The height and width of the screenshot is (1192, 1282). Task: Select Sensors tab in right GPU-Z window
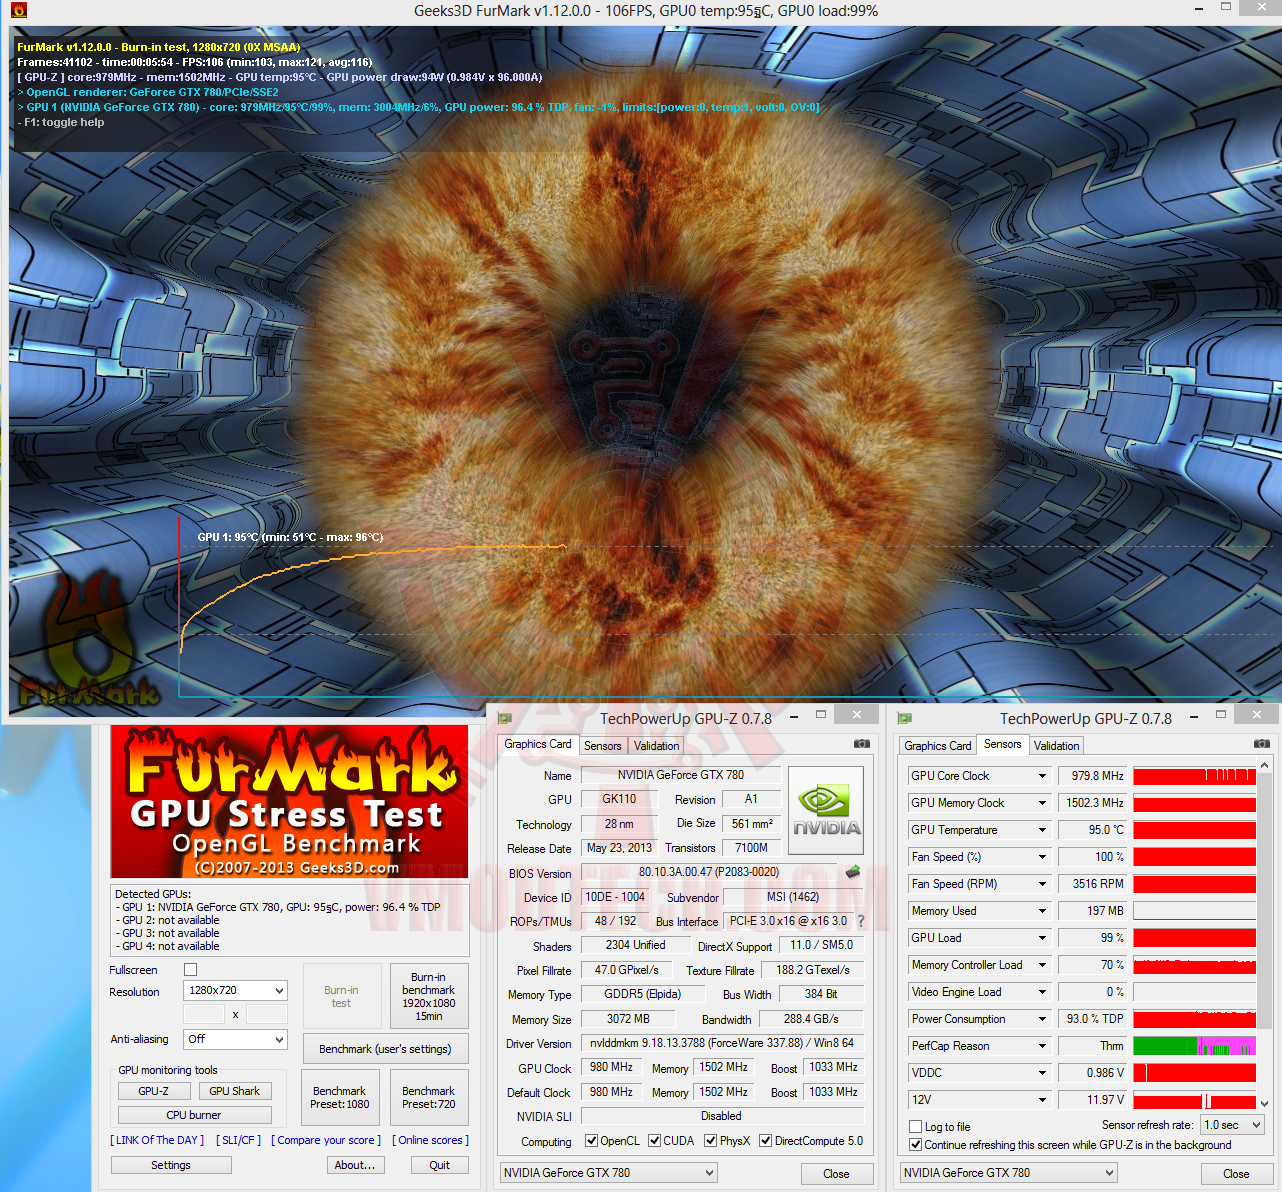[x=1003, y=744]
